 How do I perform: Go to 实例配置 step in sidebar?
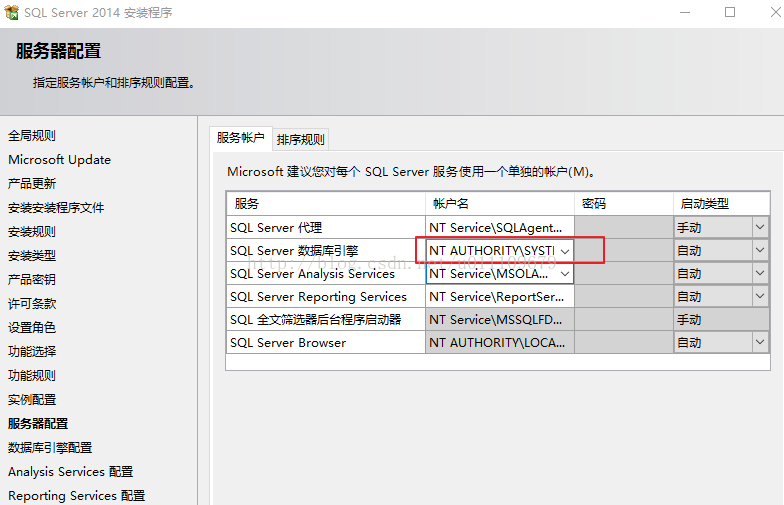pyautogui.click(x=32, y=400)
